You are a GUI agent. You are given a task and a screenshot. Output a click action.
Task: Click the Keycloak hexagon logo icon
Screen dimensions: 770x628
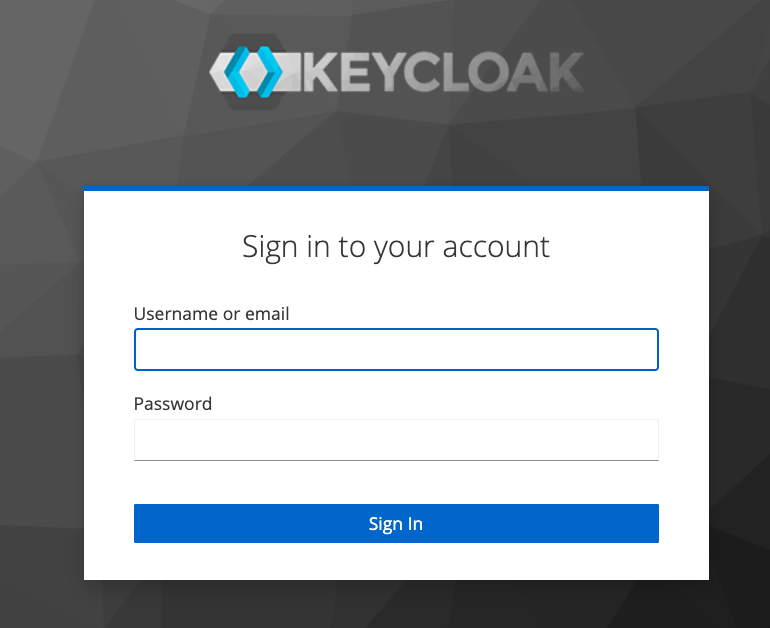coord(253,72)
